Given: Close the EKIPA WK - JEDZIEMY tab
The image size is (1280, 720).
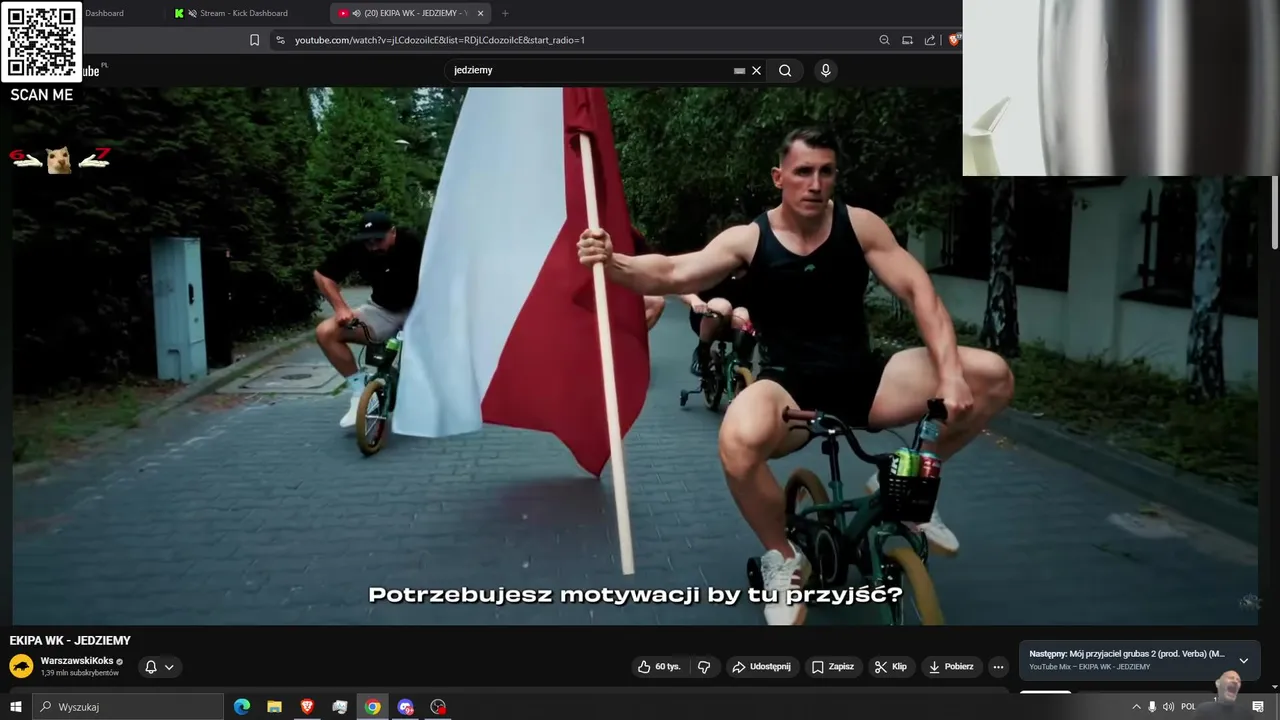Looking at the screenshot, I should 480,13.
